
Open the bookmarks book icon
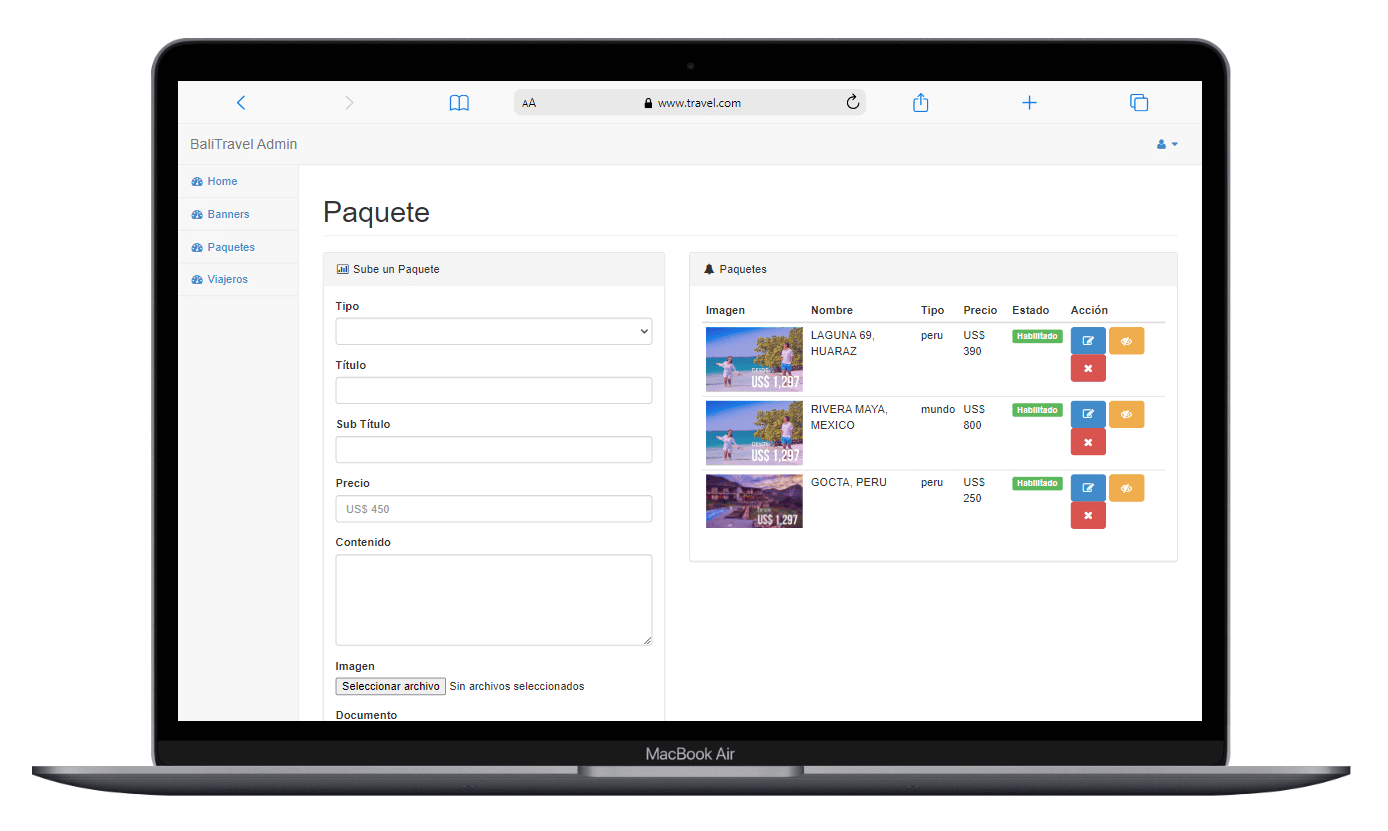(x=459, y=103)
